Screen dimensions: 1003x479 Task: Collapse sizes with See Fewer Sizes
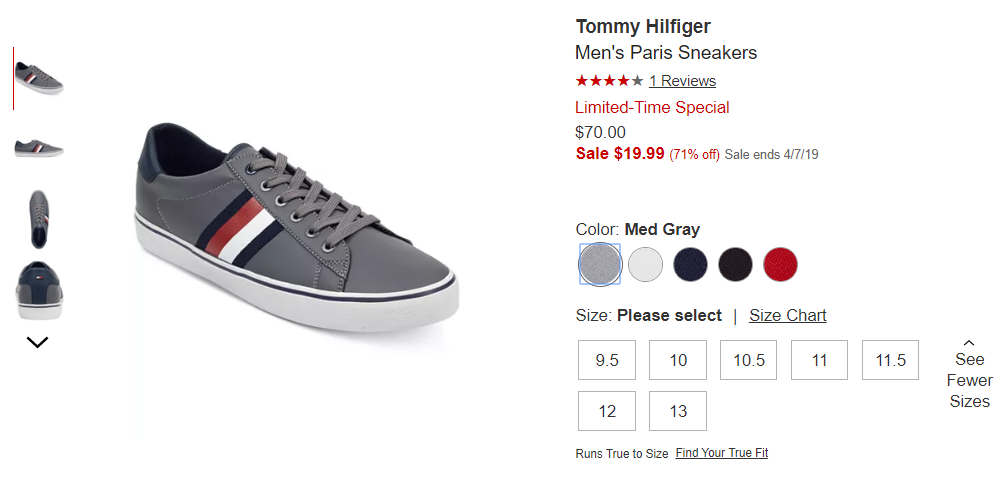pos(969,374)
